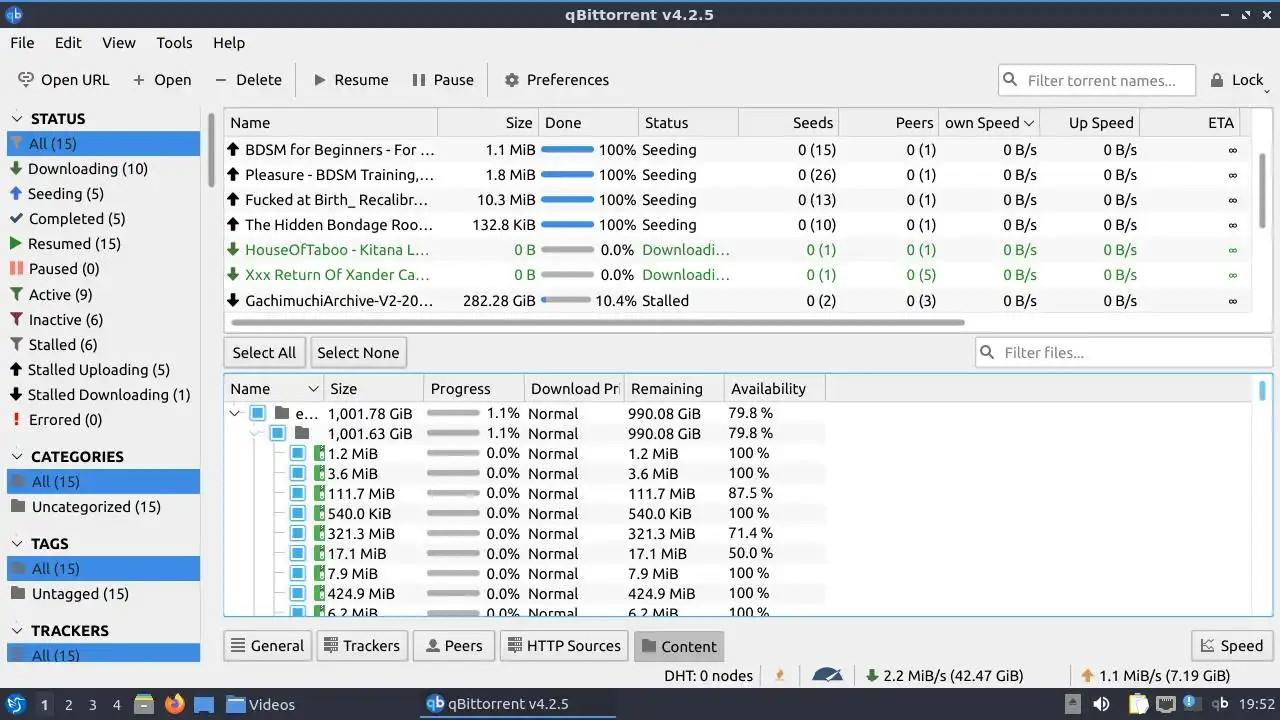
Task: Uncheck the 424.9 MiB file
Action: click(x=298, y=593)
